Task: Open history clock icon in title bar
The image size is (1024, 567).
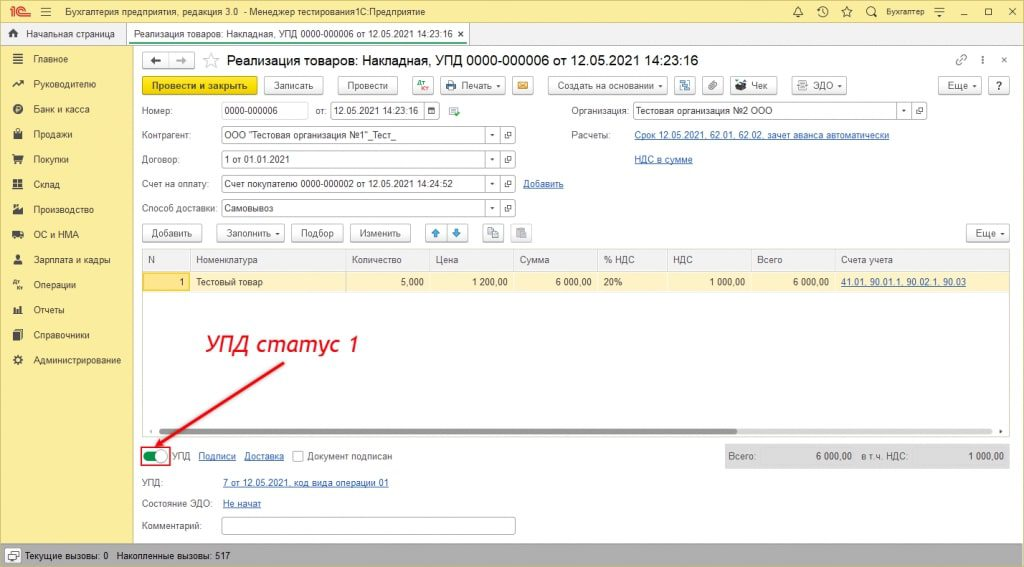Action: click(x=822, y=12)
